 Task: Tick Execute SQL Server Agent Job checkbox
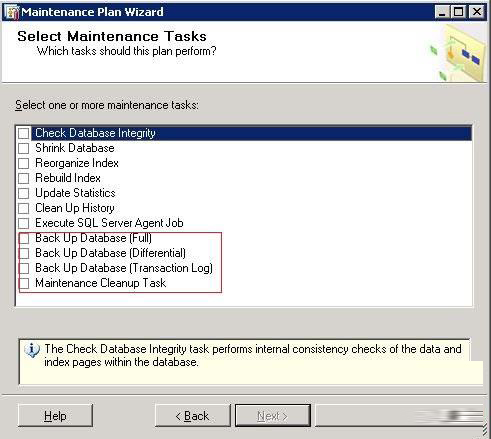pos(24,223)
